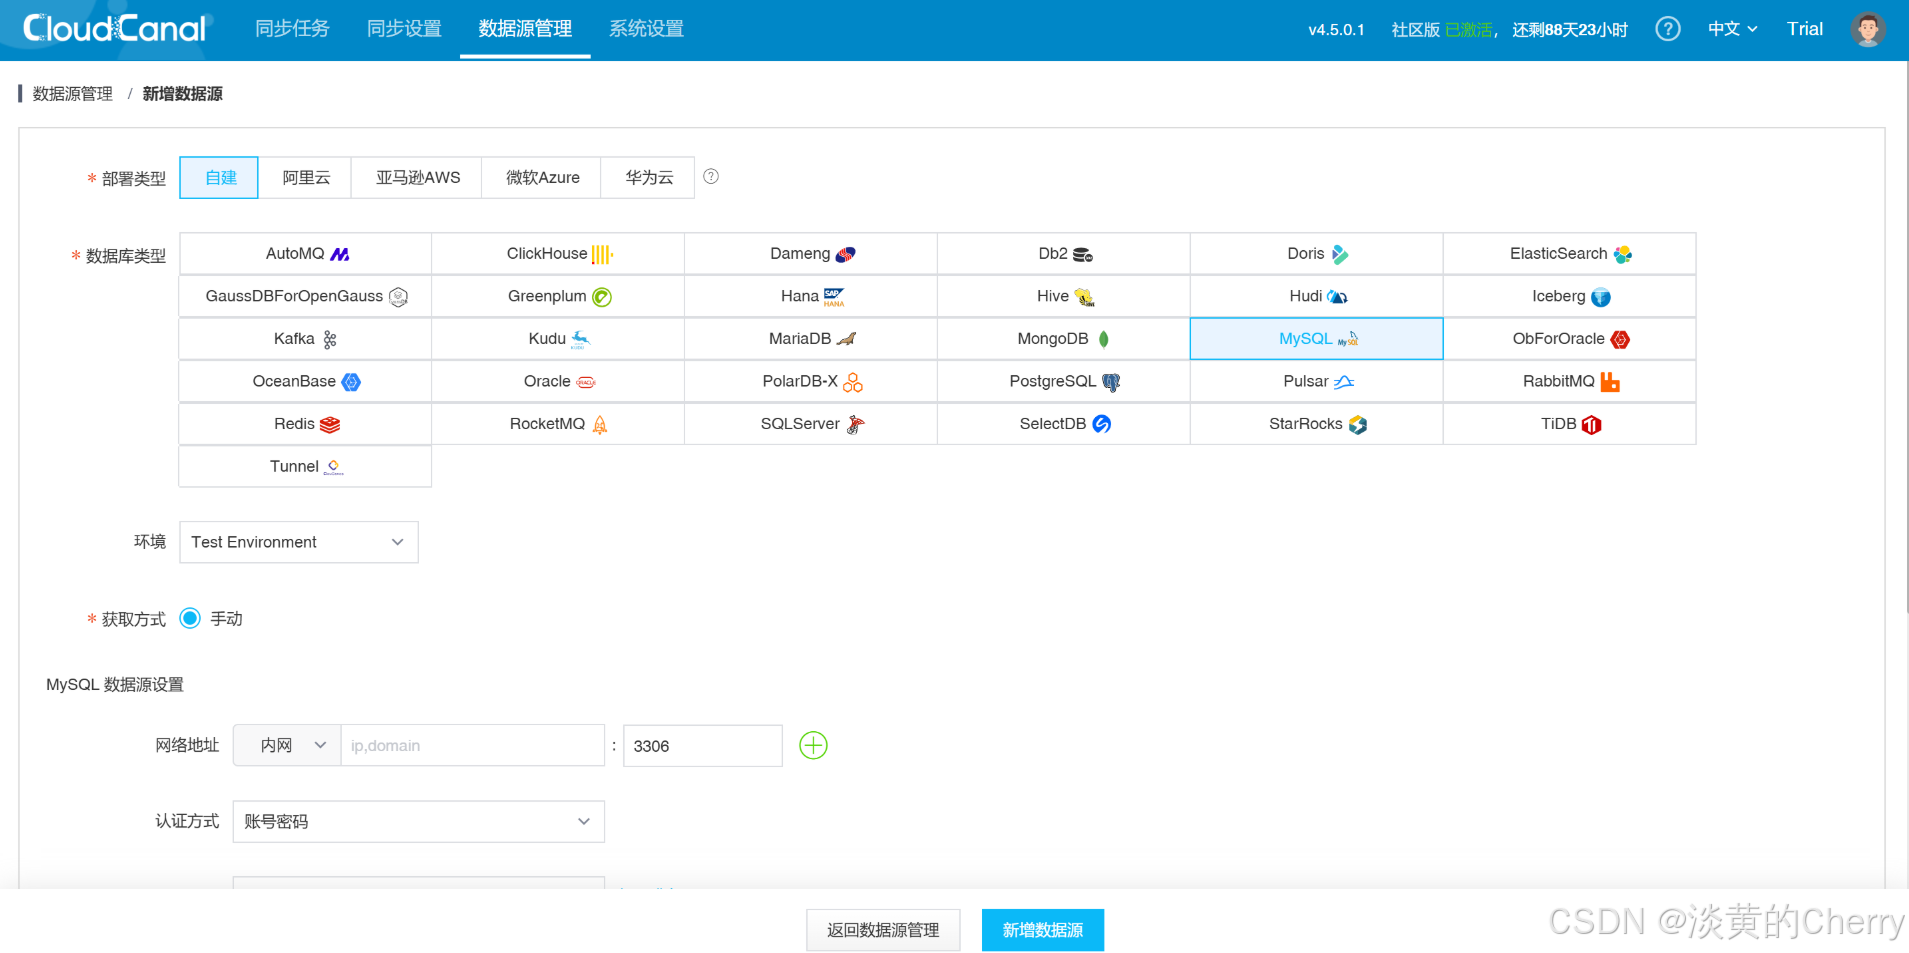This screenshot has height=953, width=1909.
Task: Select Oracle database type
Action: click(x=558, y=382)
